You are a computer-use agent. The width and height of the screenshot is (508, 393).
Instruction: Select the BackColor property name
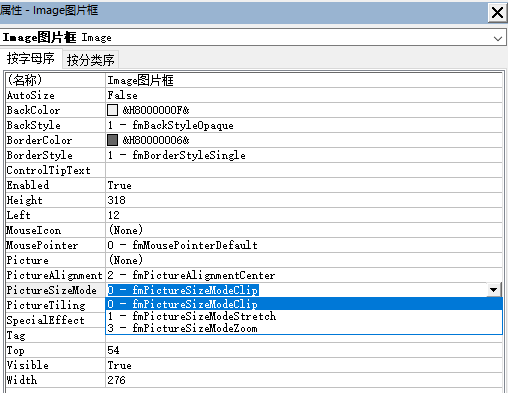55,110
